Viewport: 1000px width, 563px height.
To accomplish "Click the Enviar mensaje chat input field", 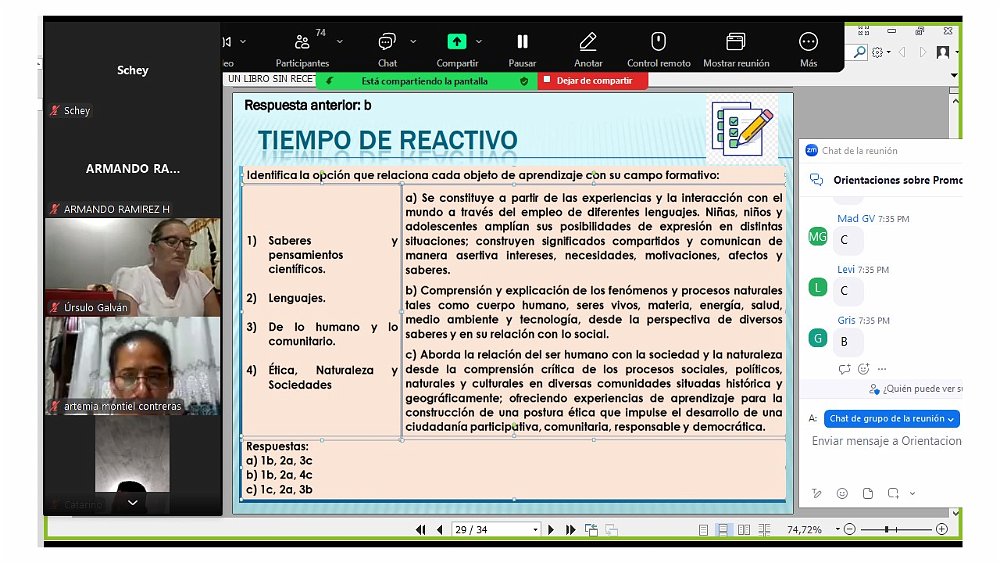I will tap(885, 441).
